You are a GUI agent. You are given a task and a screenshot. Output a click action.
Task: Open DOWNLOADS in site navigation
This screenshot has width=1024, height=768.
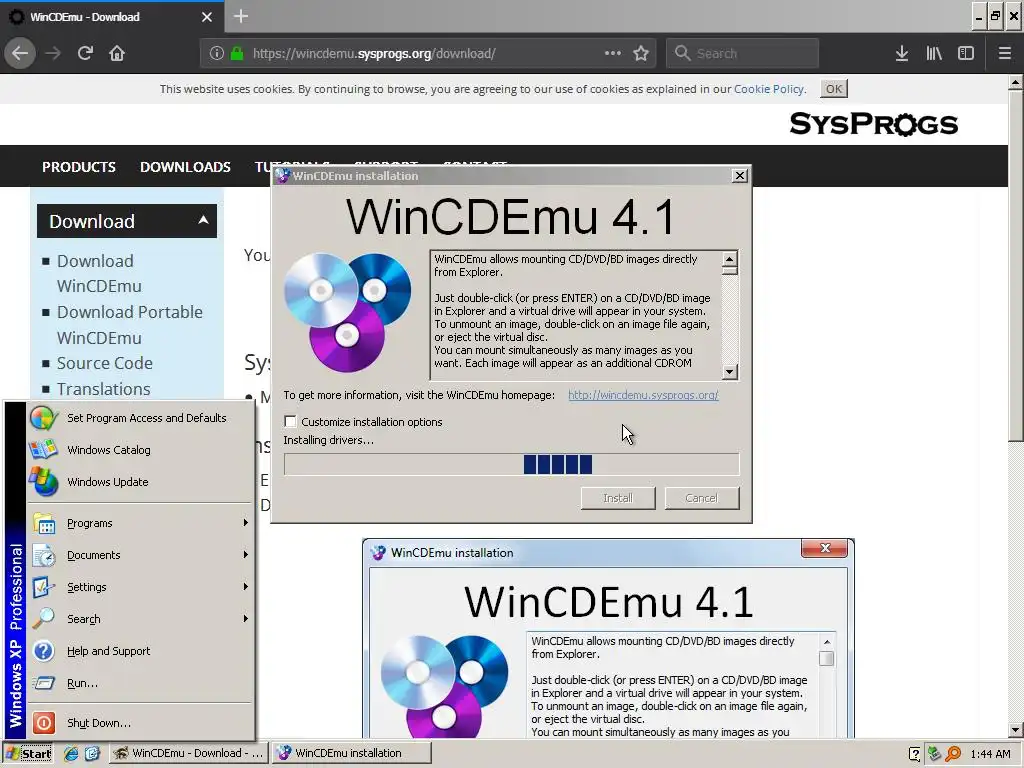point(185,167)
